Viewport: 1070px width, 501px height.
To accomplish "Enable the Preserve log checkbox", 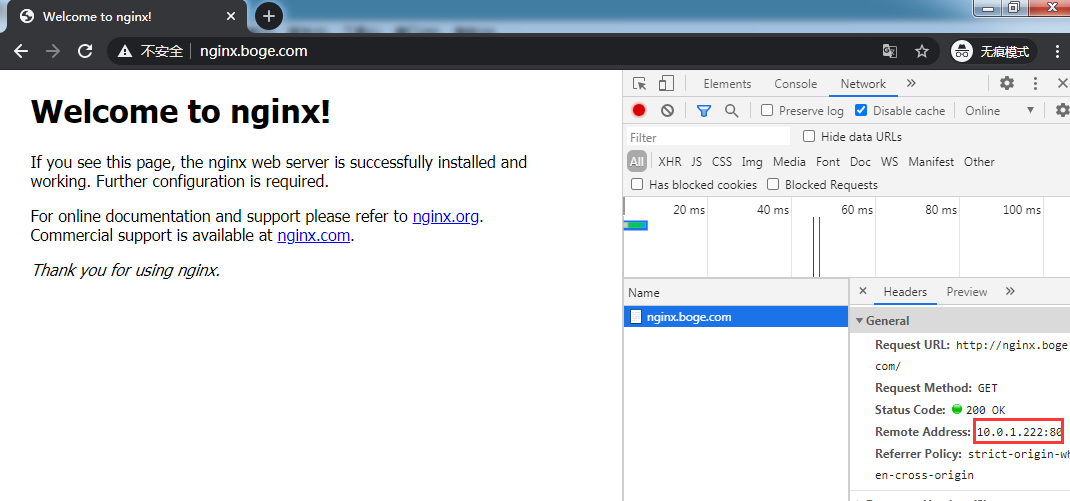I will coord(767,110).
